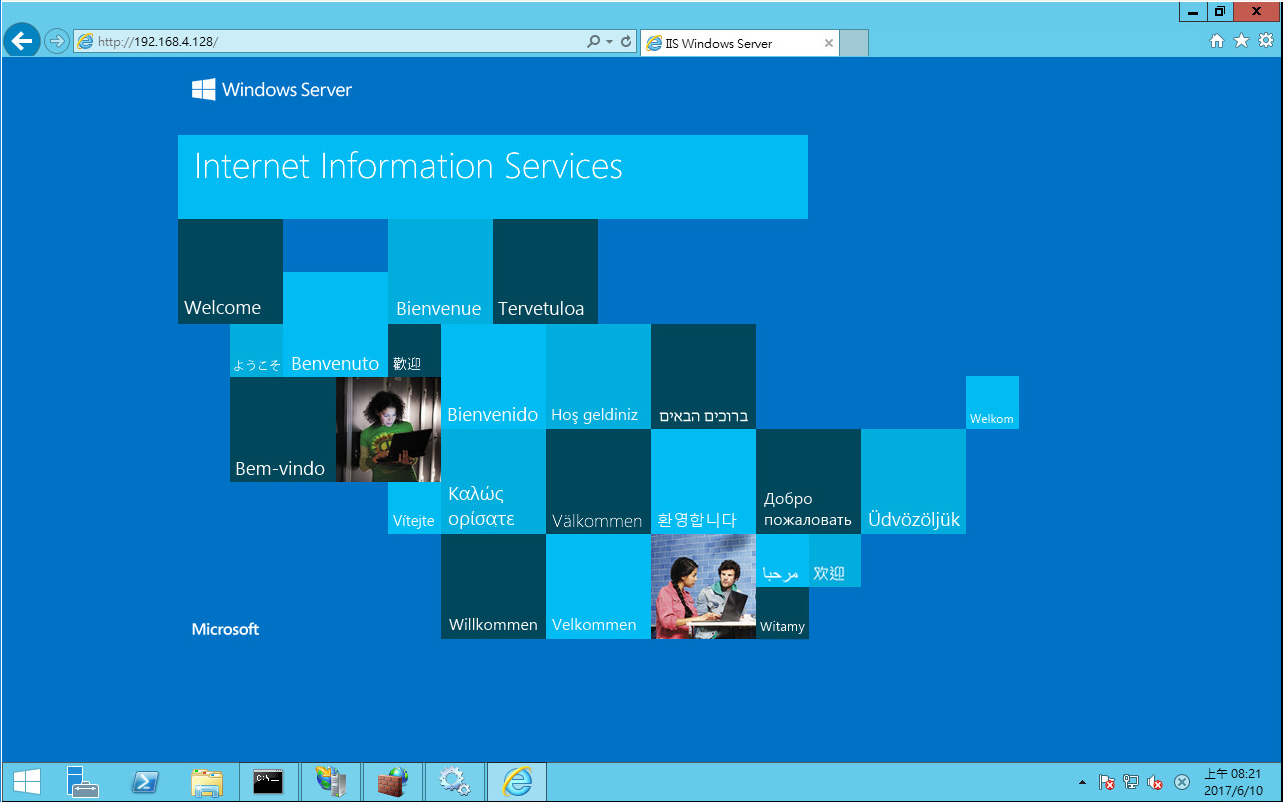This screenshot has width=1283, height=802.
Task: Click the Bem-vindo tile
Action: point(282,429)
